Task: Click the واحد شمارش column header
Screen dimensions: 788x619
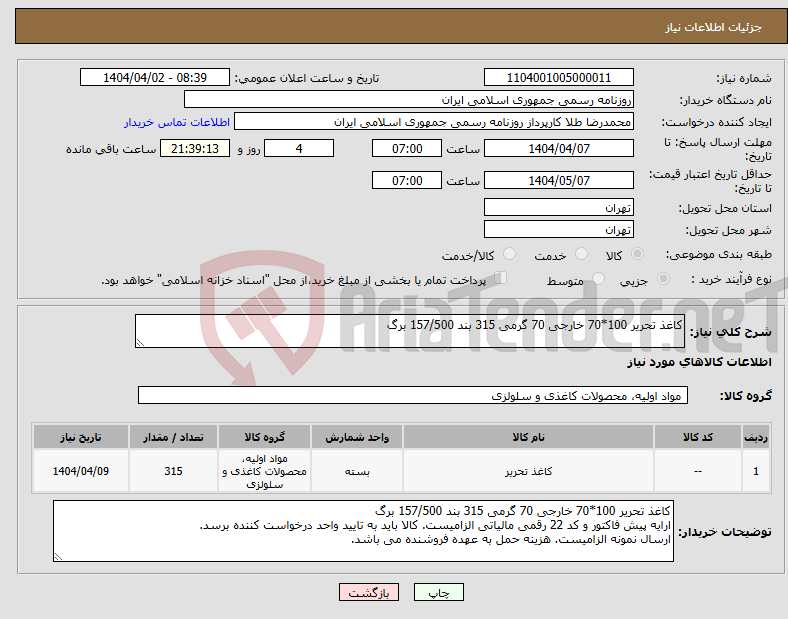Action: pyautogui.click(x=357, y=437)
